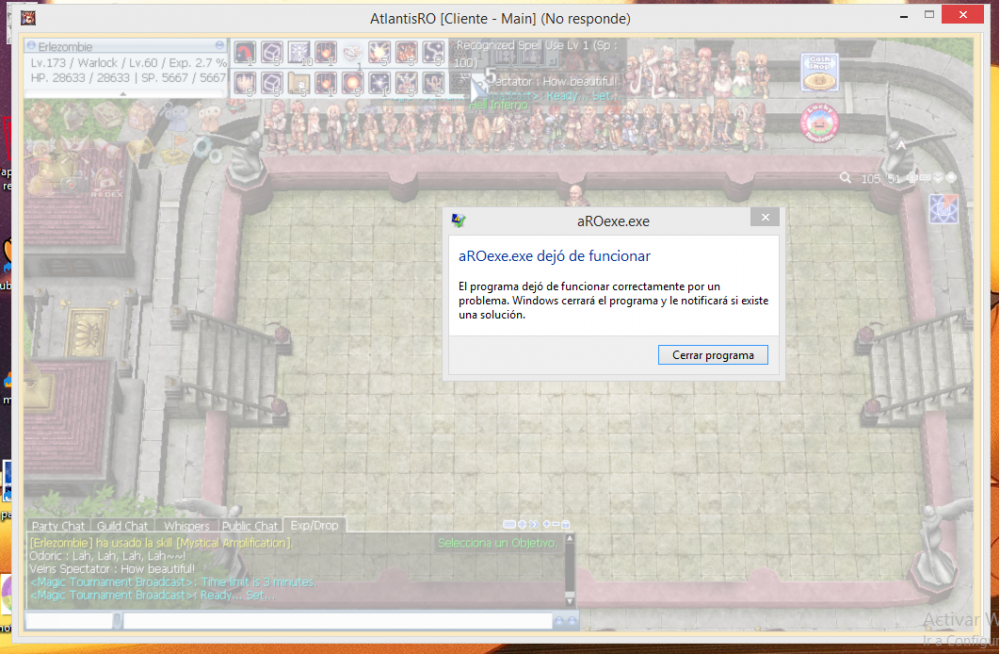Open the Whispers chat tab
This screenshot has height=654, width=1000.
(187, 526)
